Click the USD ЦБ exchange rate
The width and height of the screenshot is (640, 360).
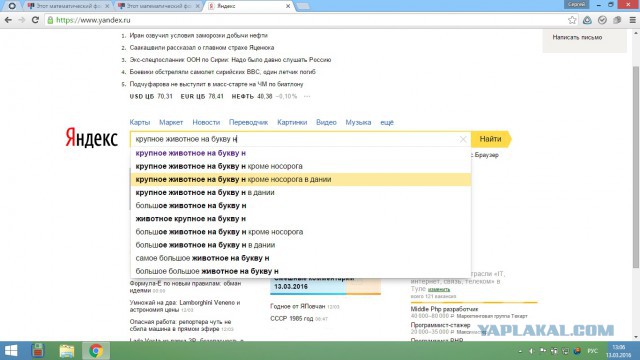point(151,96)
